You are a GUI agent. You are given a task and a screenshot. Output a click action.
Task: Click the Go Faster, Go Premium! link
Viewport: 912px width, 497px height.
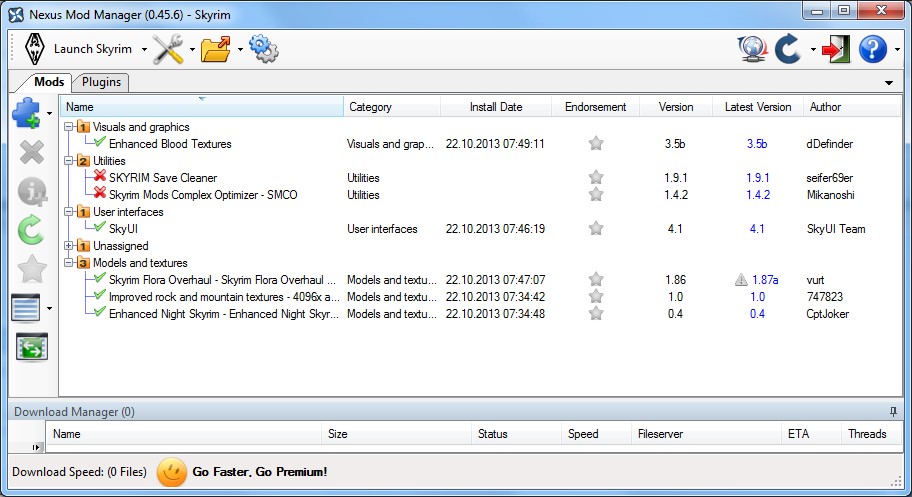click(x=259, y=471)
